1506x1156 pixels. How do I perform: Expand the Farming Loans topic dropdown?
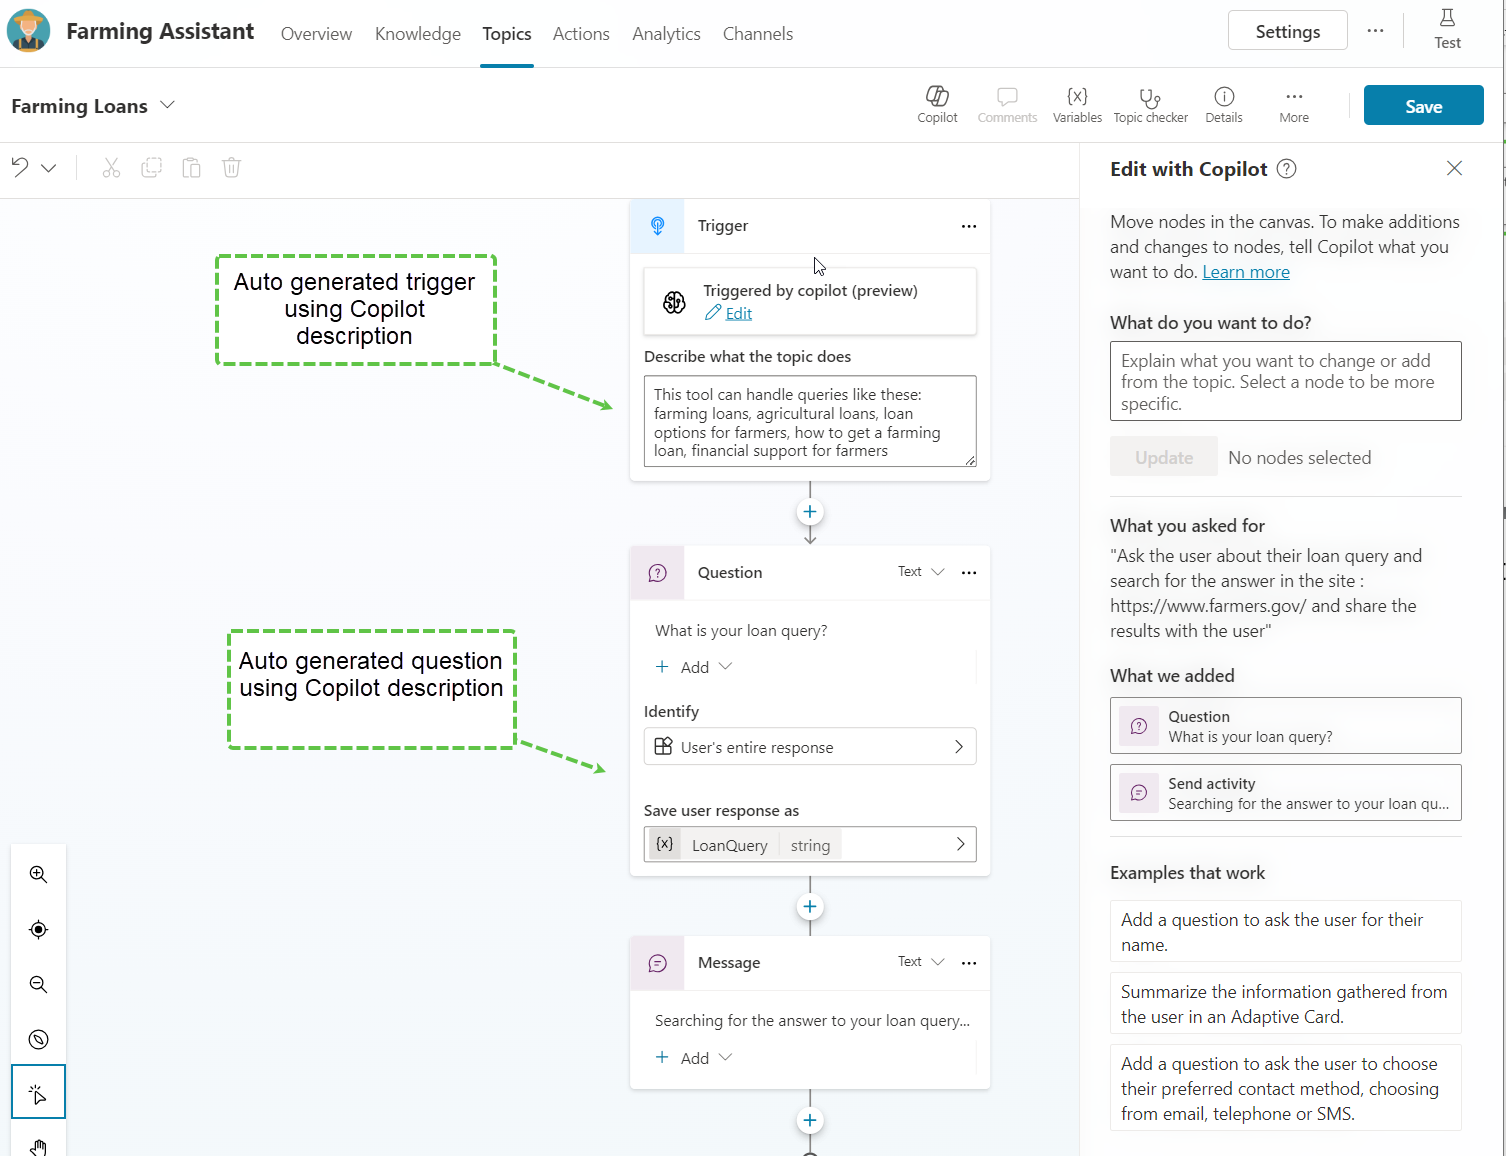[x=168, y=106]
